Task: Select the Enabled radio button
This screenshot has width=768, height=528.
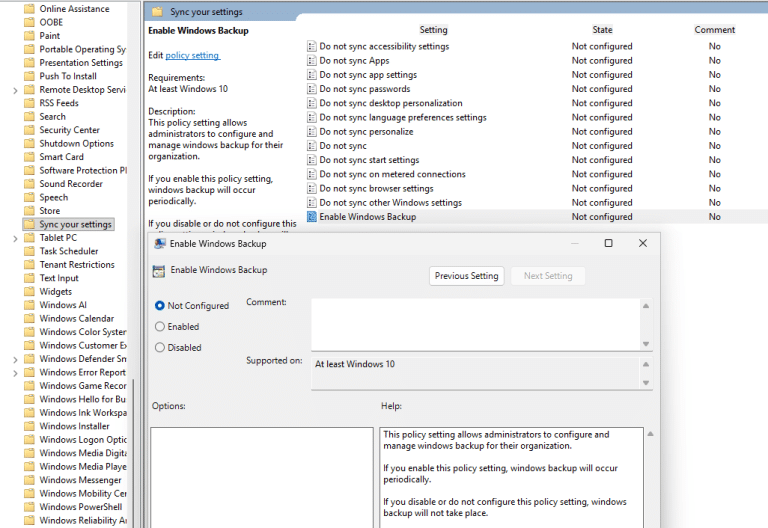Action: [160, 327]
